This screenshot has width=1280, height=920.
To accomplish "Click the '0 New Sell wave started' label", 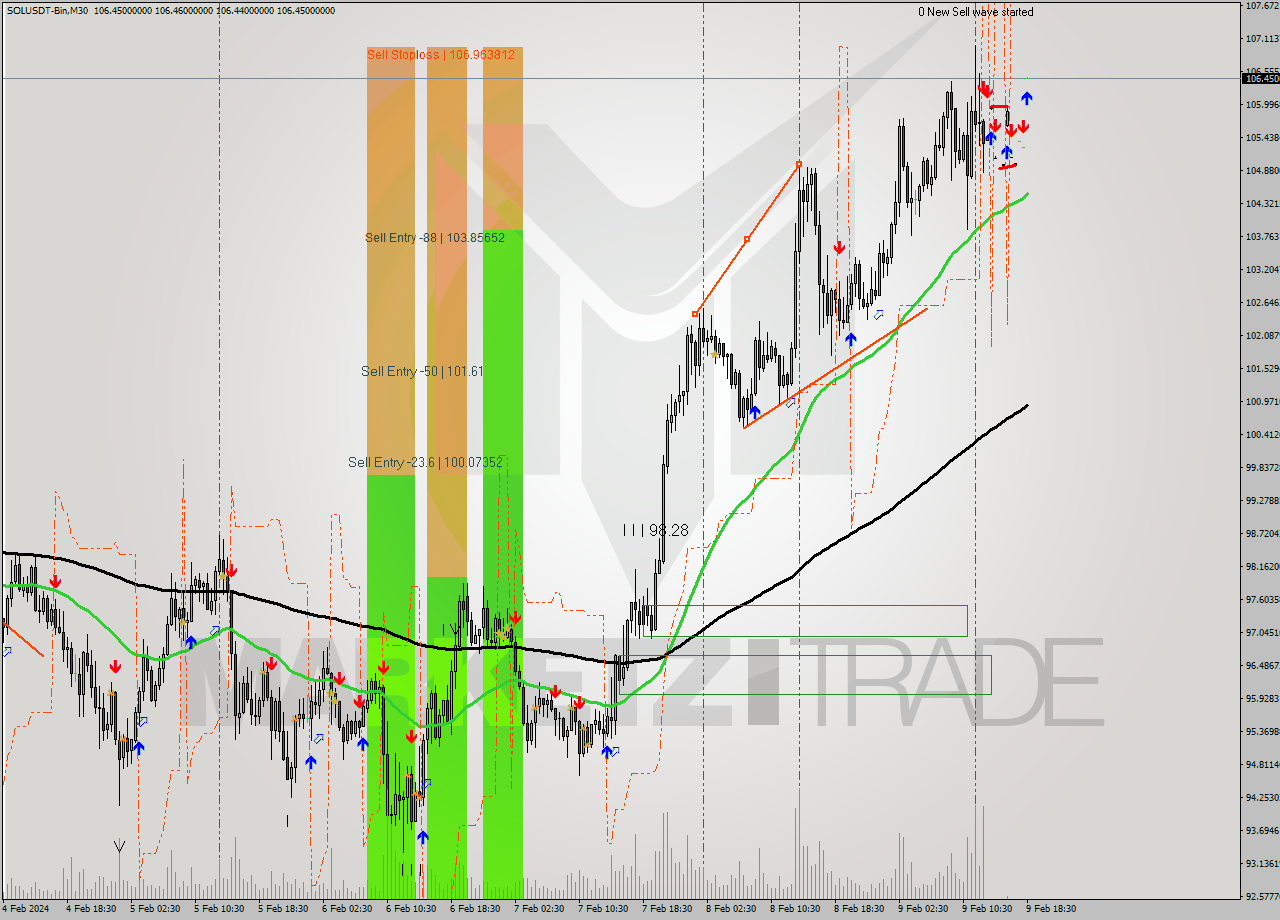I will [x=976, y=12].
